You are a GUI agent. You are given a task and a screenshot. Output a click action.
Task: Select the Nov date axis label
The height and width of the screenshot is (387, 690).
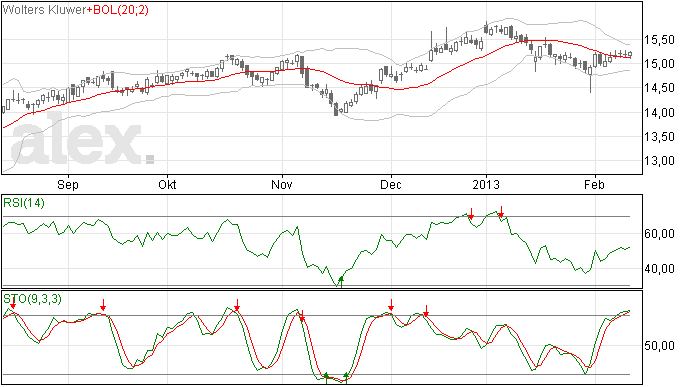click(282, 184)
